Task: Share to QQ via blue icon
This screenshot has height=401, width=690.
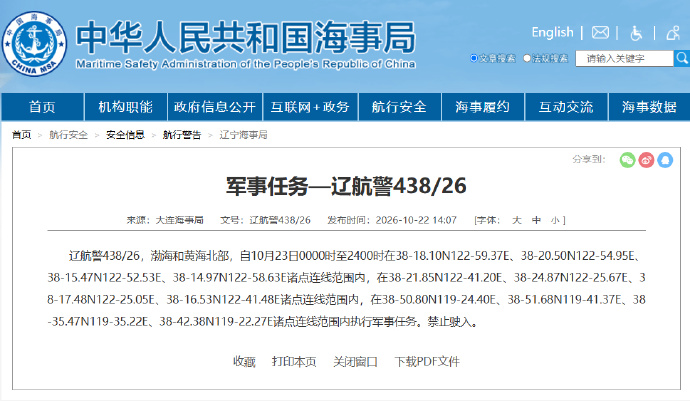Action: 665,160
